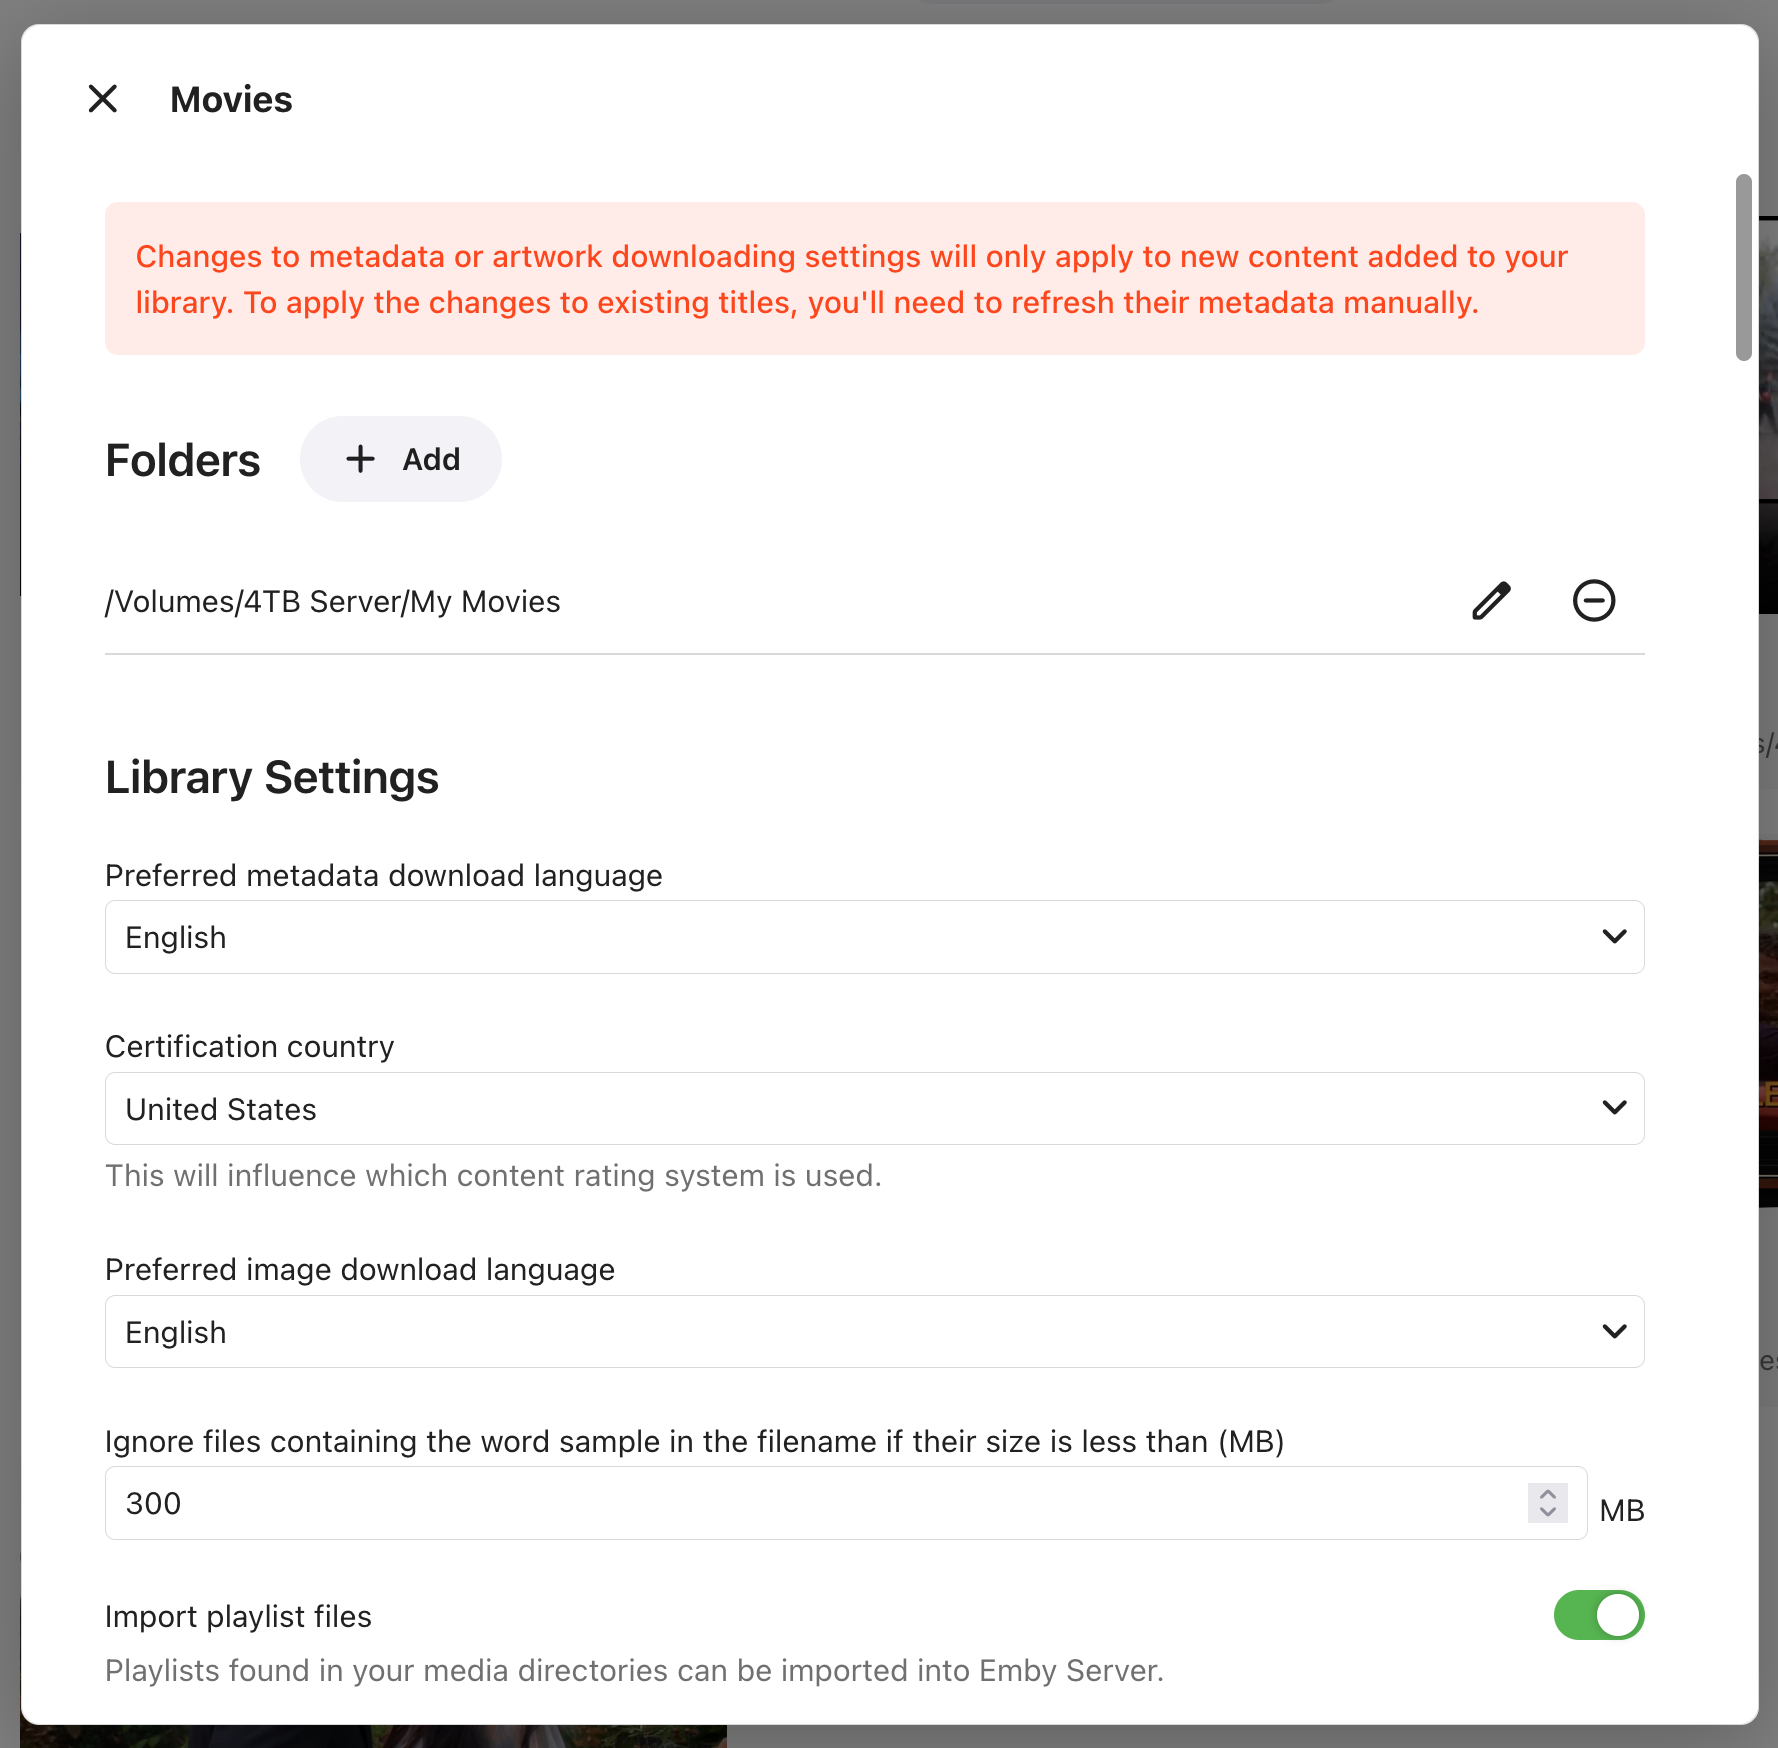Image resolution: width=1778 pixels, height=1748 pixels.
Task: Open Preferred metadata download language dropdown
Action: click(874, 937)
